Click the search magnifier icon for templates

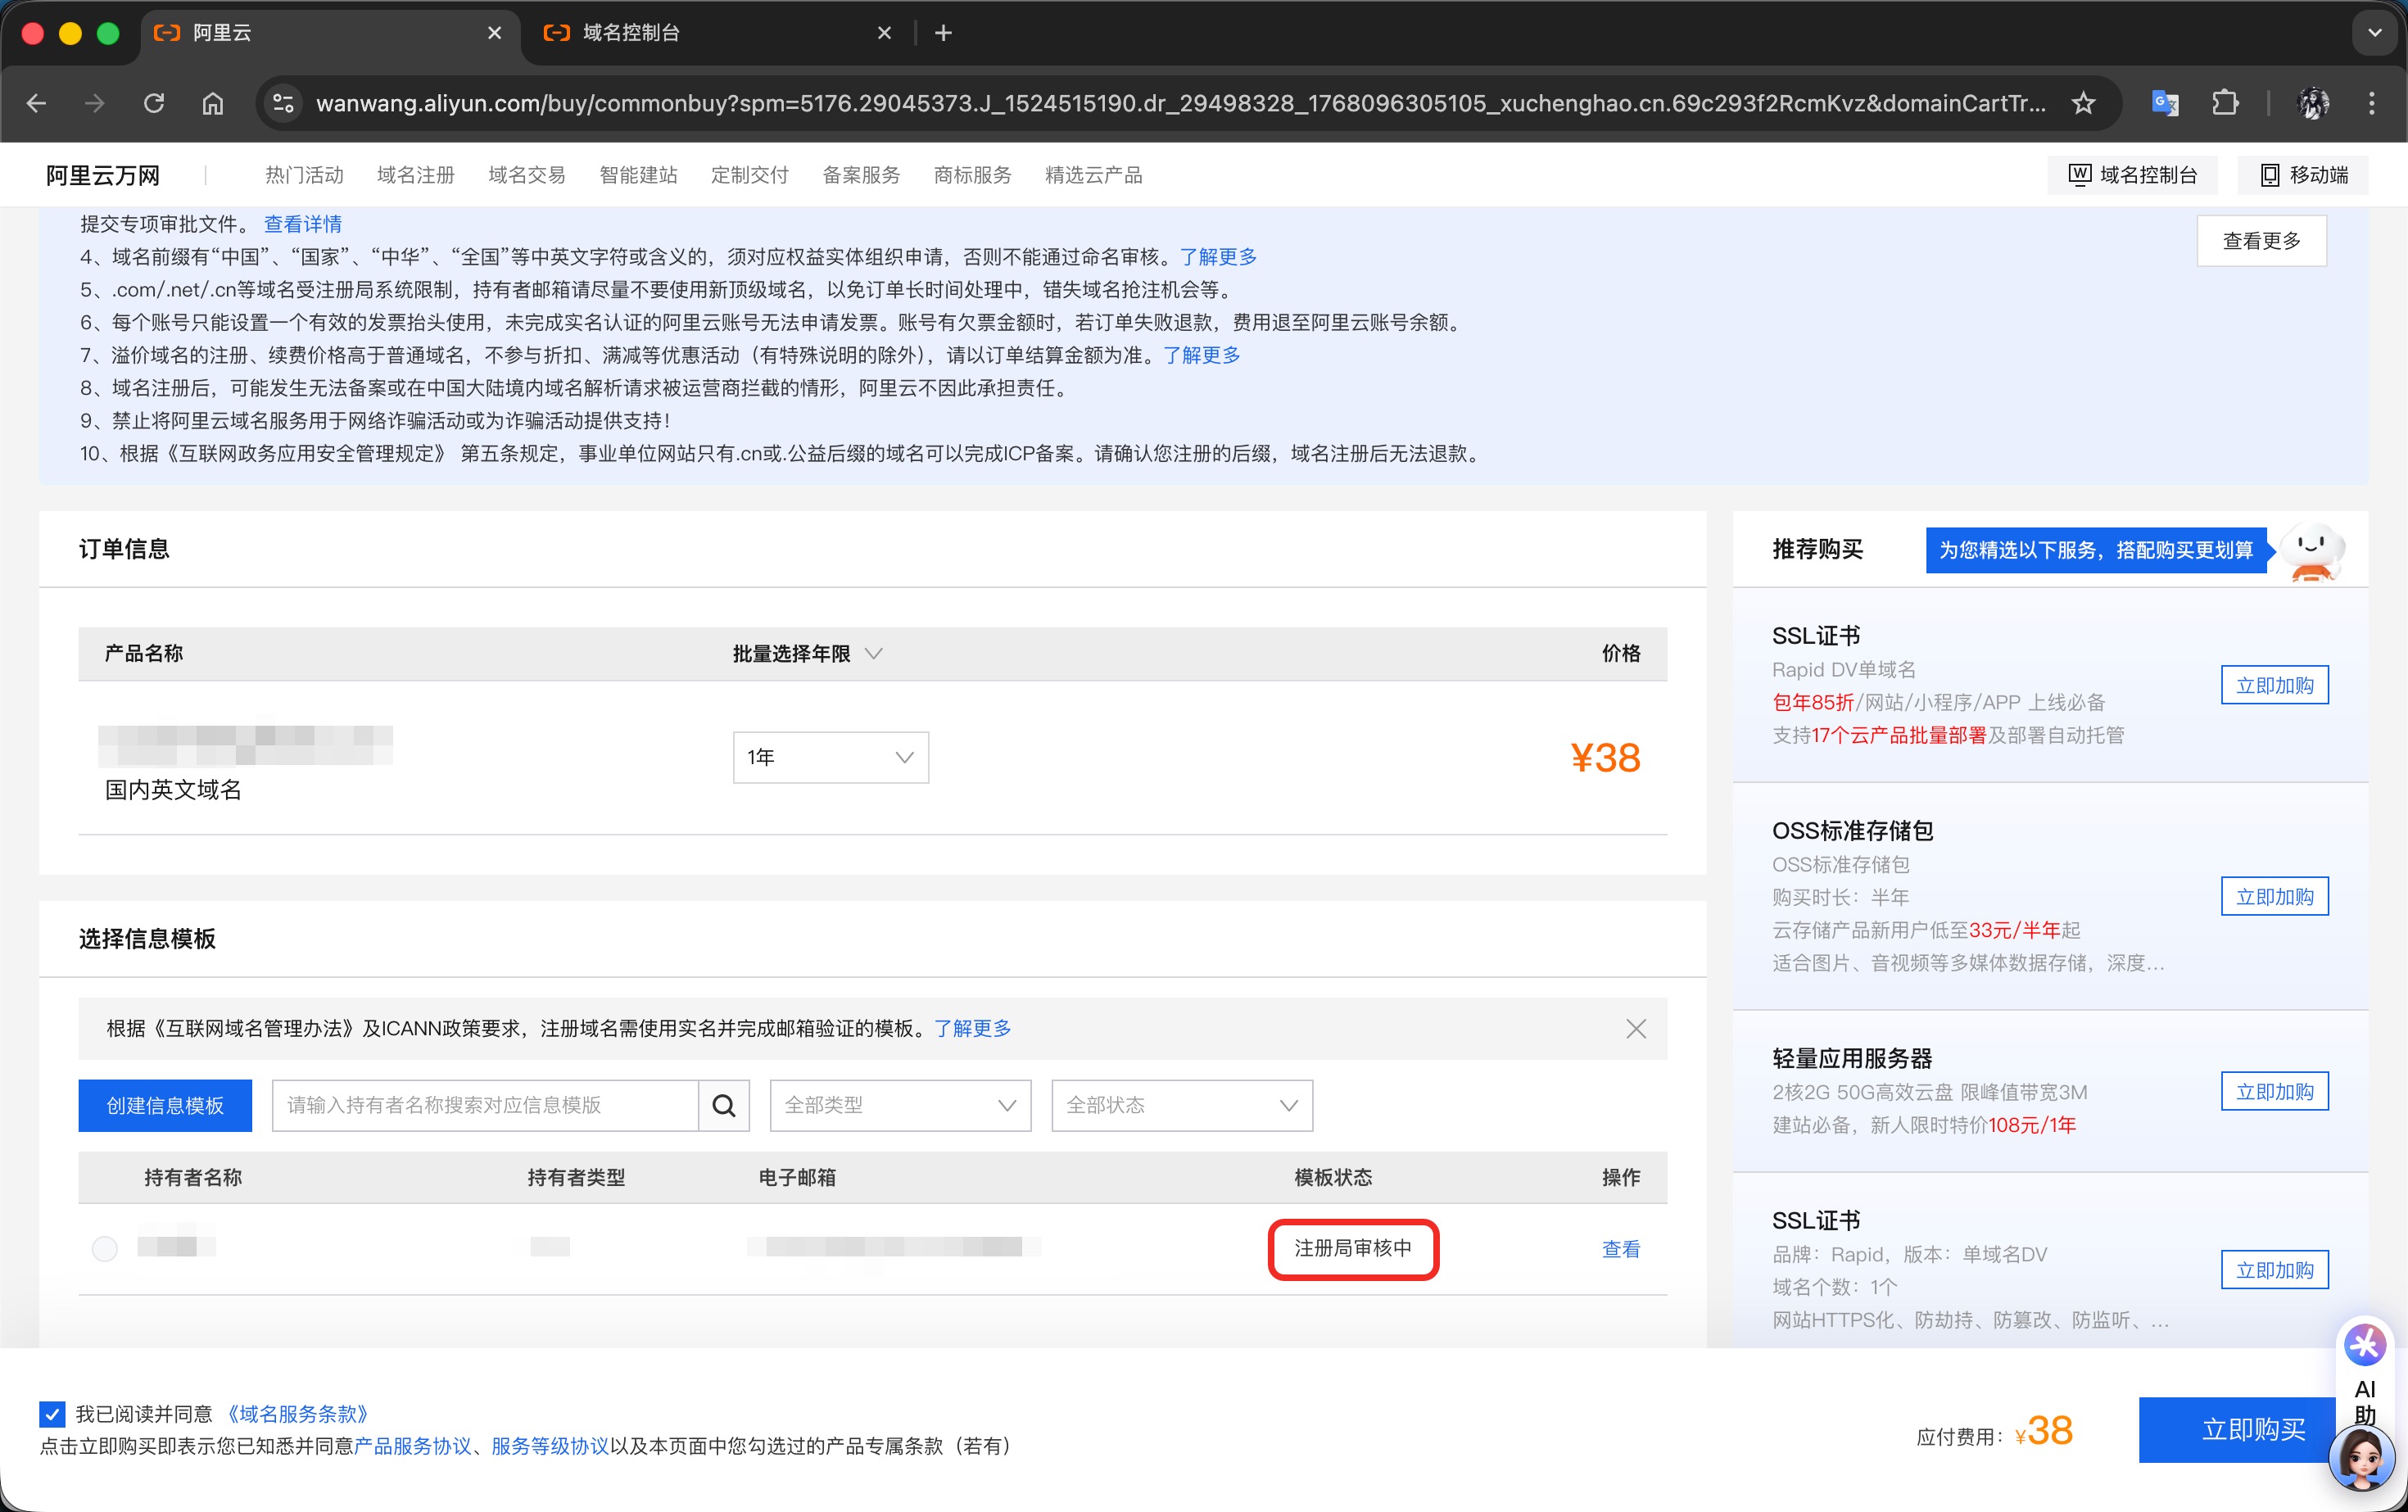pos(723,1105)
